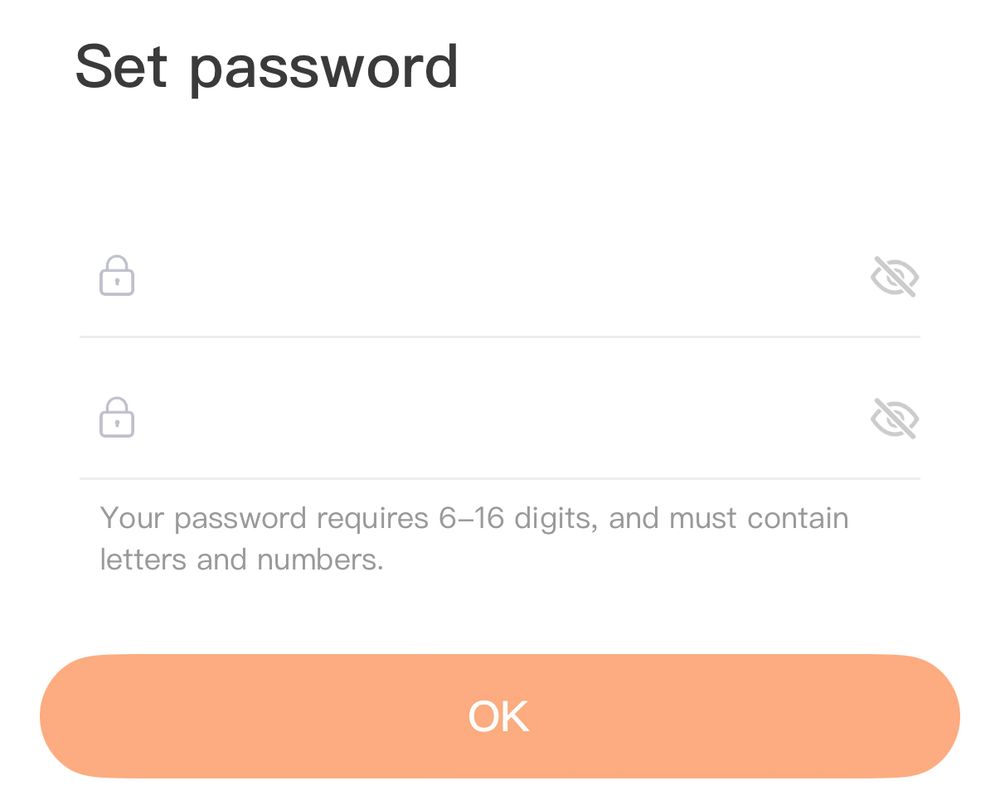
Task: Click the hidden-password eye icon on the second row
Action: [896, 417]
